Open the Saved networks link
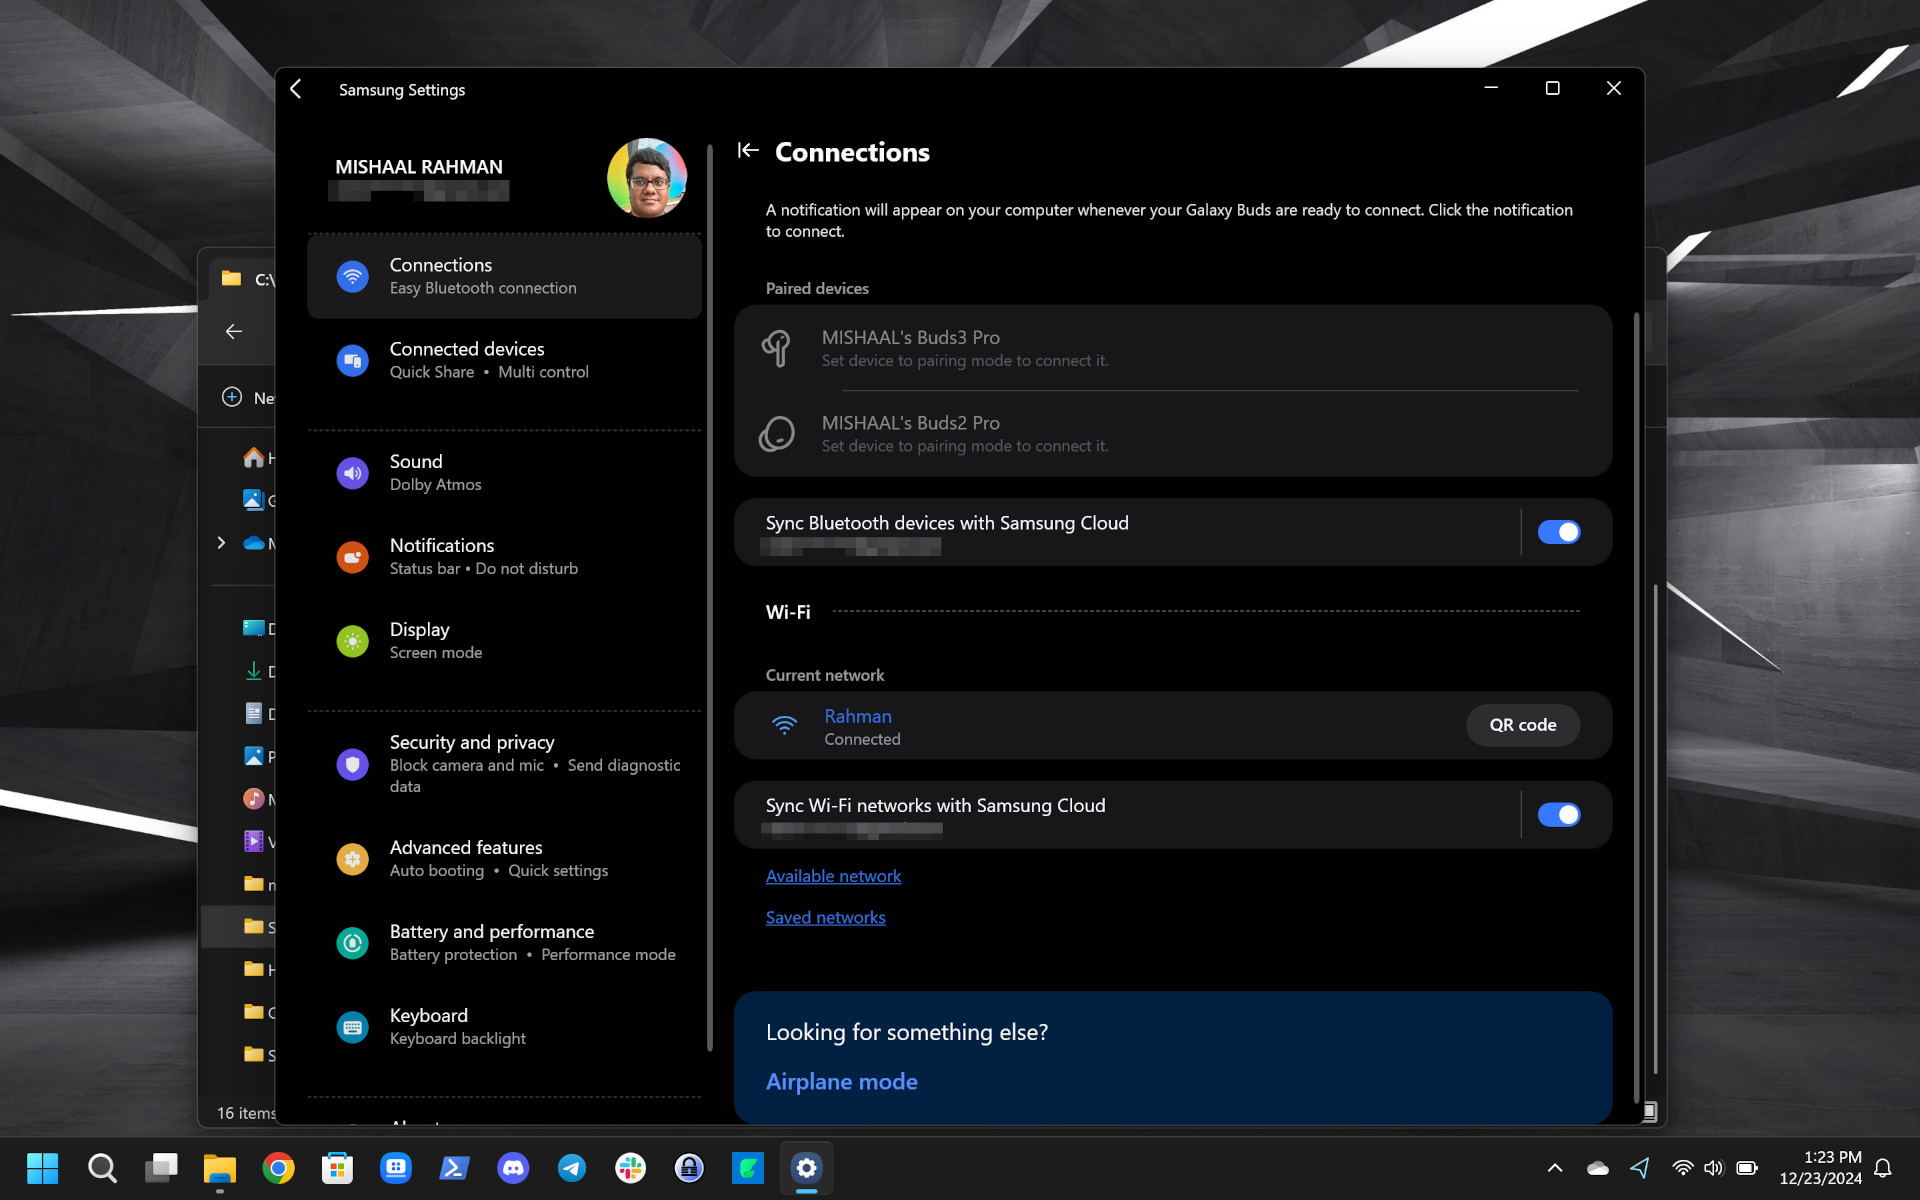This screenshot has width=1920, height=1200. coord(825,918)
